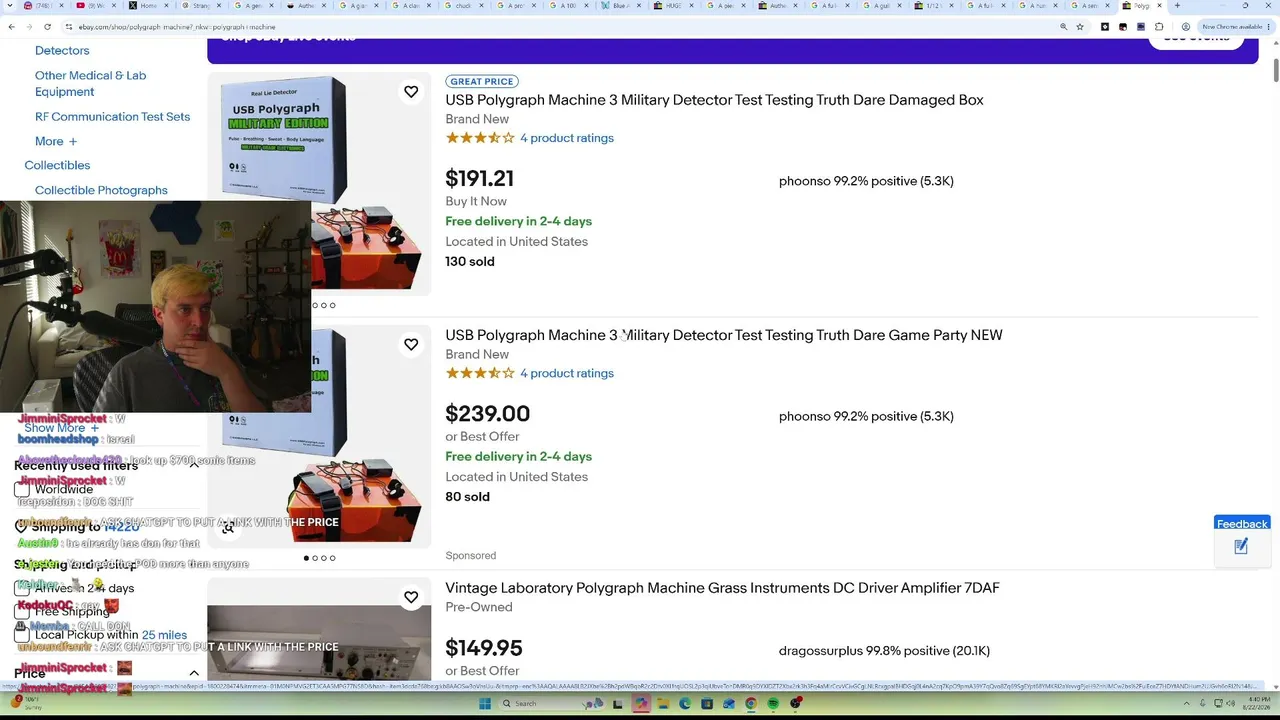Select the chuck browser tab
Image resolution: width=1280 pixels, height=720 pixels.
pos(462,6)
